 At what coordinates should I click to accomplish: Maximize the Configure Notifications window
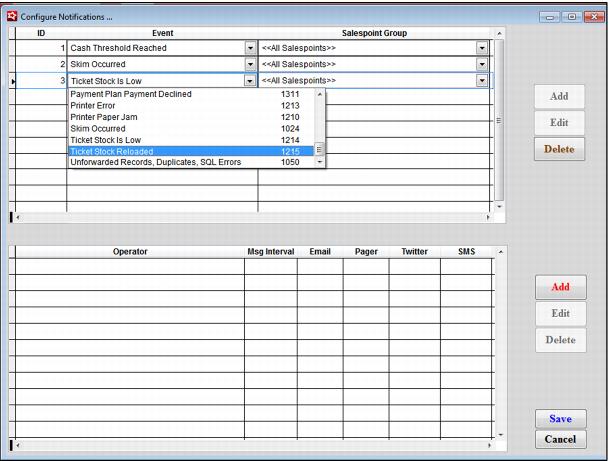click(x=572, y=17)
